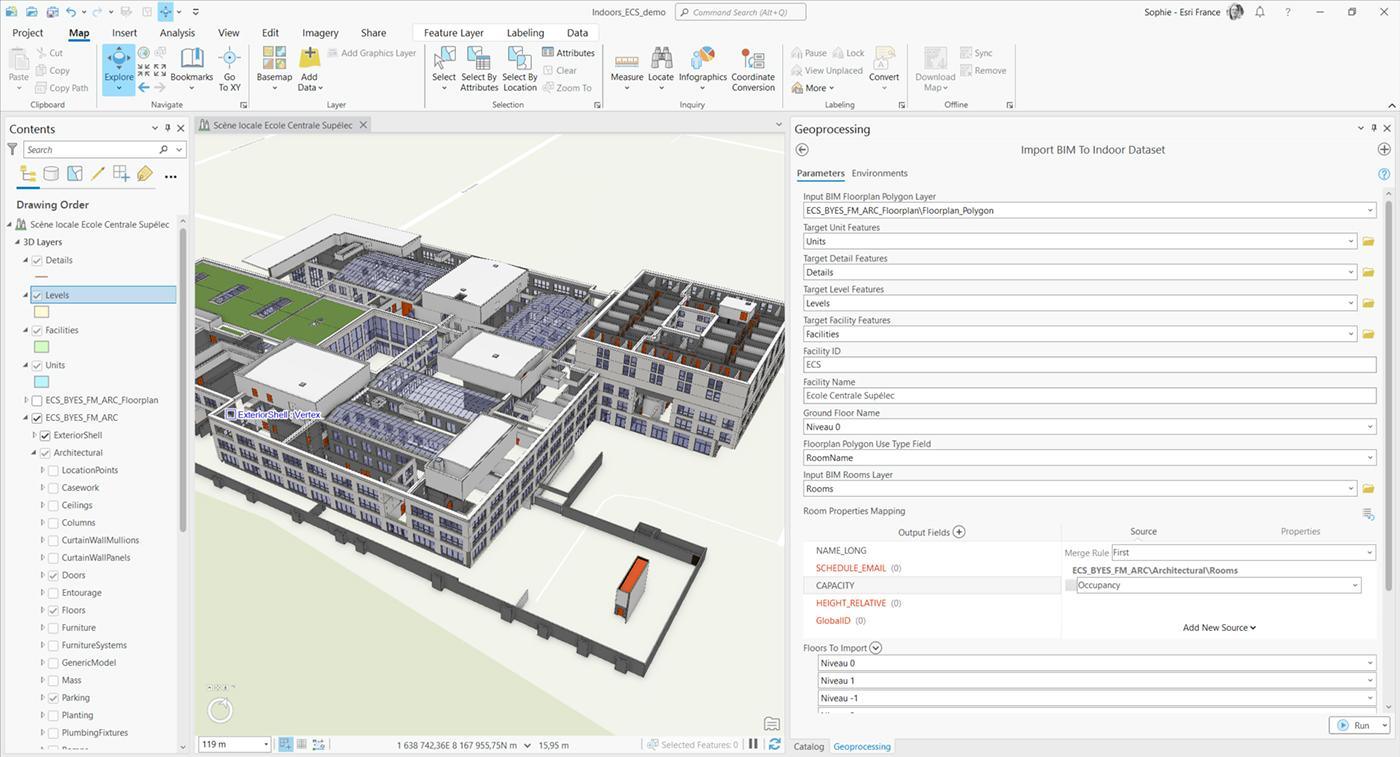Expand the ECS_BYES_FM_ARC_Floorplan group
The image size is (1400, 757).
tap(26, 400)
